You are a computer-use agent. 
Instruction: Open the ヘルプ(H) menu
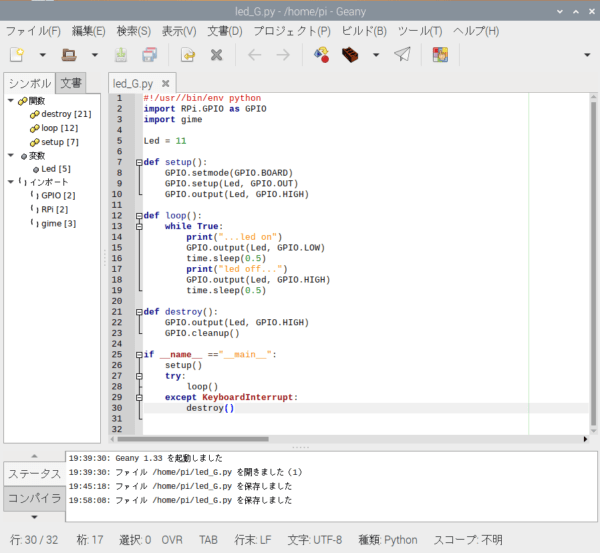tap(476, 31)
